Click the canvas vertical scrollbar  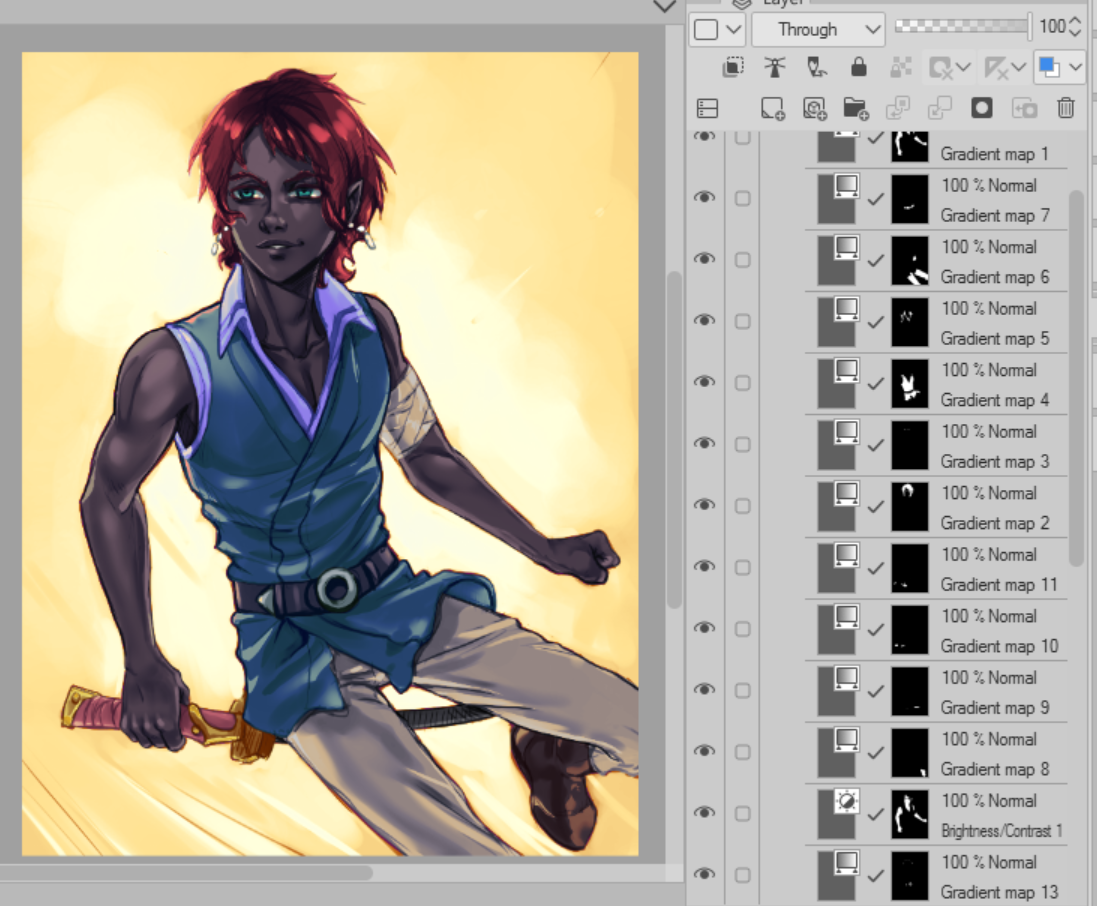click(x=674, y=441)
